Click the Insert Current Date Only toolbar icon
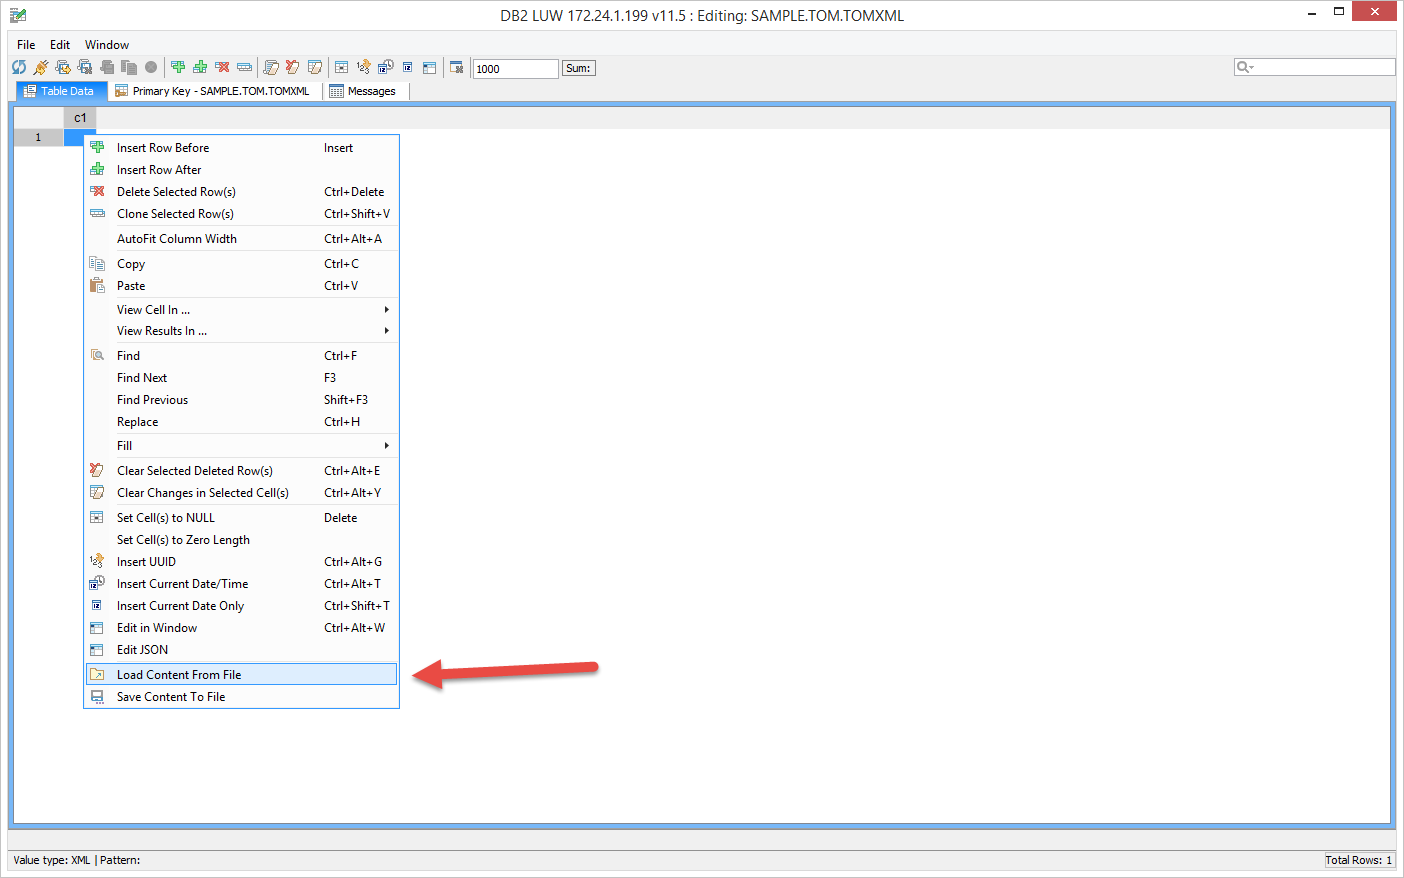Viewport: 1404px width, 878px height. (407, 67)
